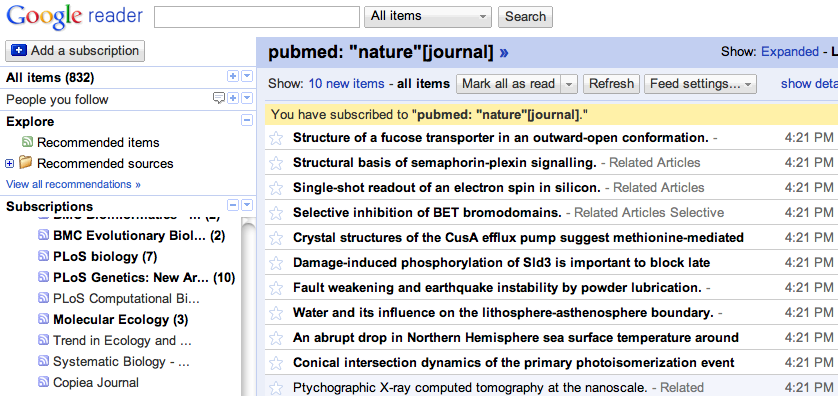Open View all recommendations link
This screenshot has height=396, width=838.
coord(73,184)
